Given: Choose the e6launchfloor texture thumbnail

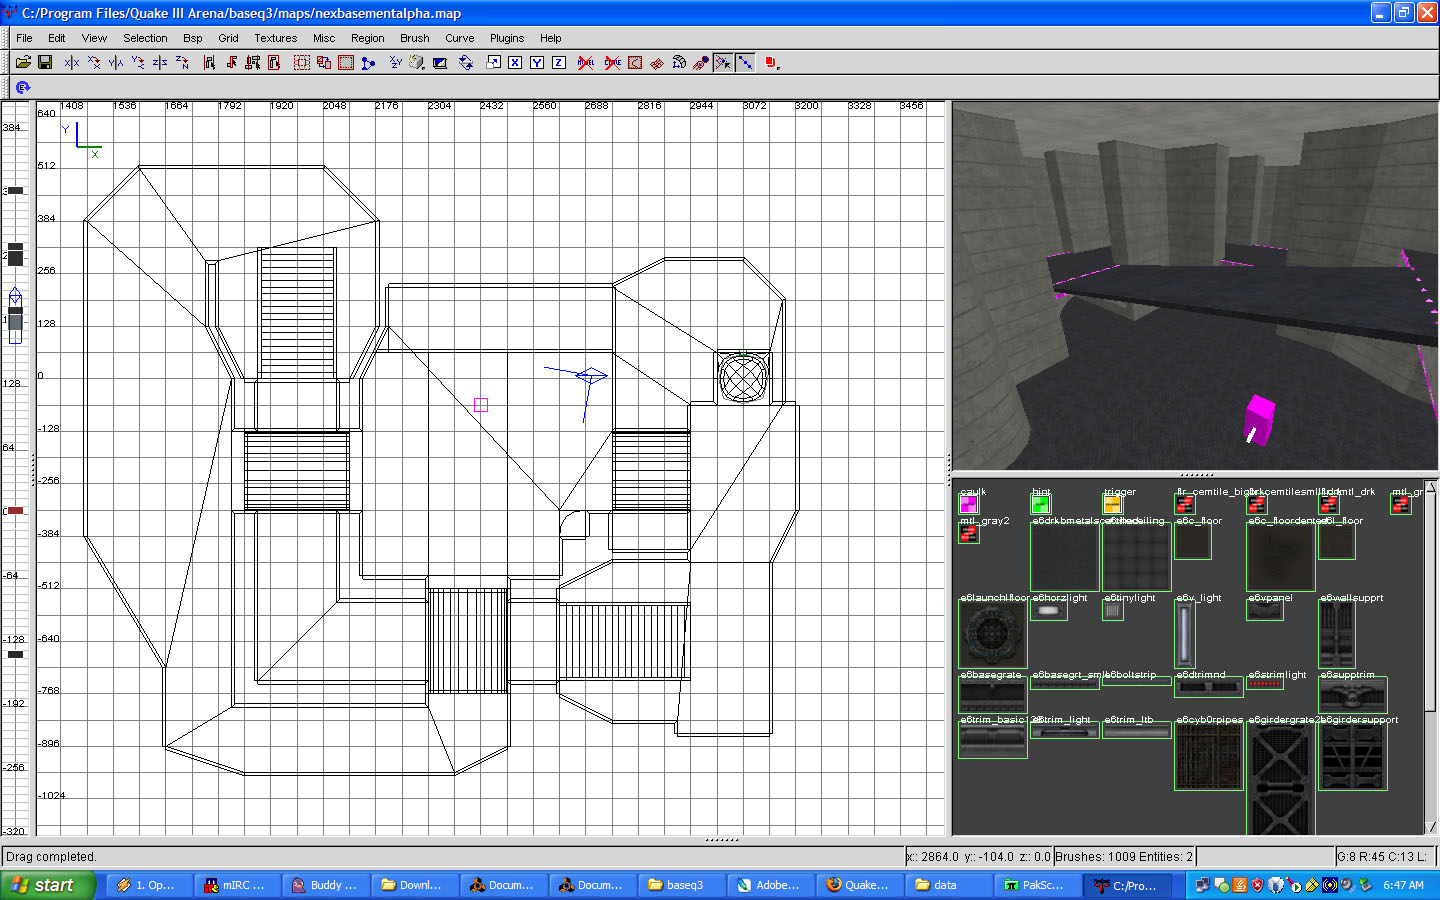Looking at the screenshot, I should tap(992, 635).
